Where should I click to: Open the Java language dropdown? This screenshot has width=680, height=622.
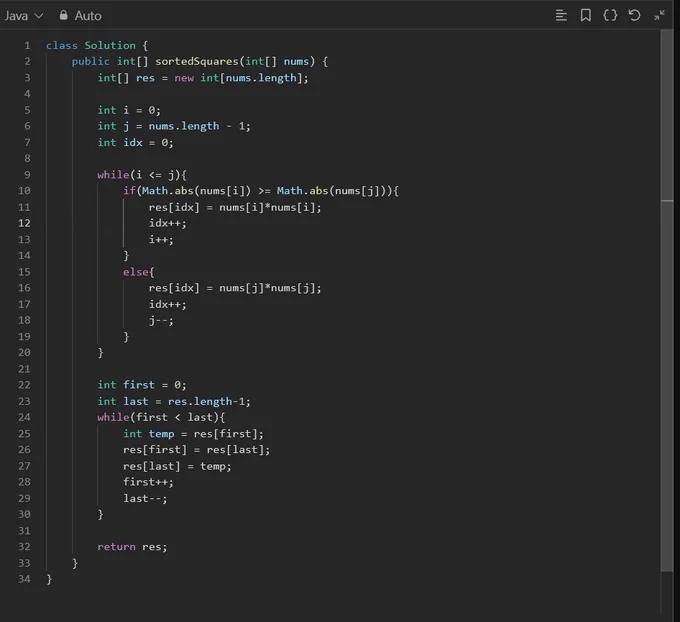23,16
